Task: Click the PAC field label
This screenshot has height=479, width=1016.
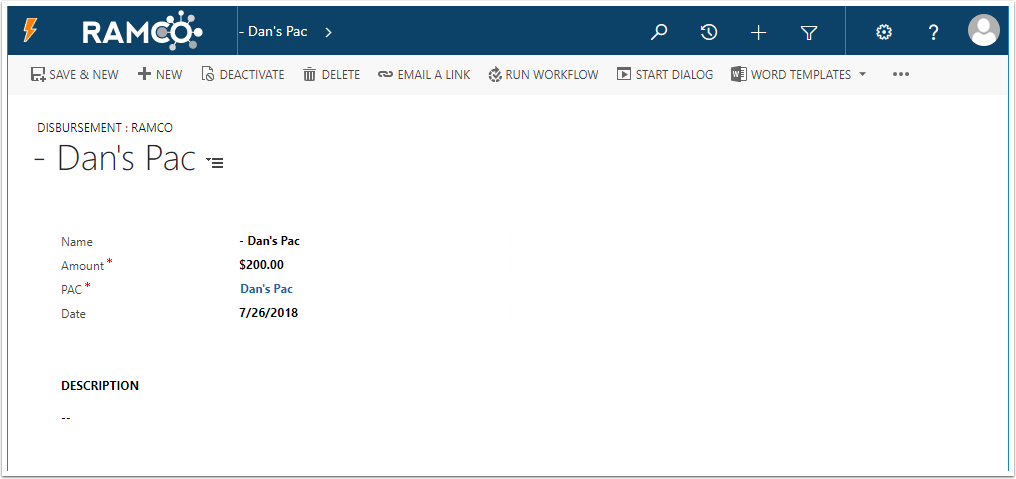Action: click(x=71, y=290)
